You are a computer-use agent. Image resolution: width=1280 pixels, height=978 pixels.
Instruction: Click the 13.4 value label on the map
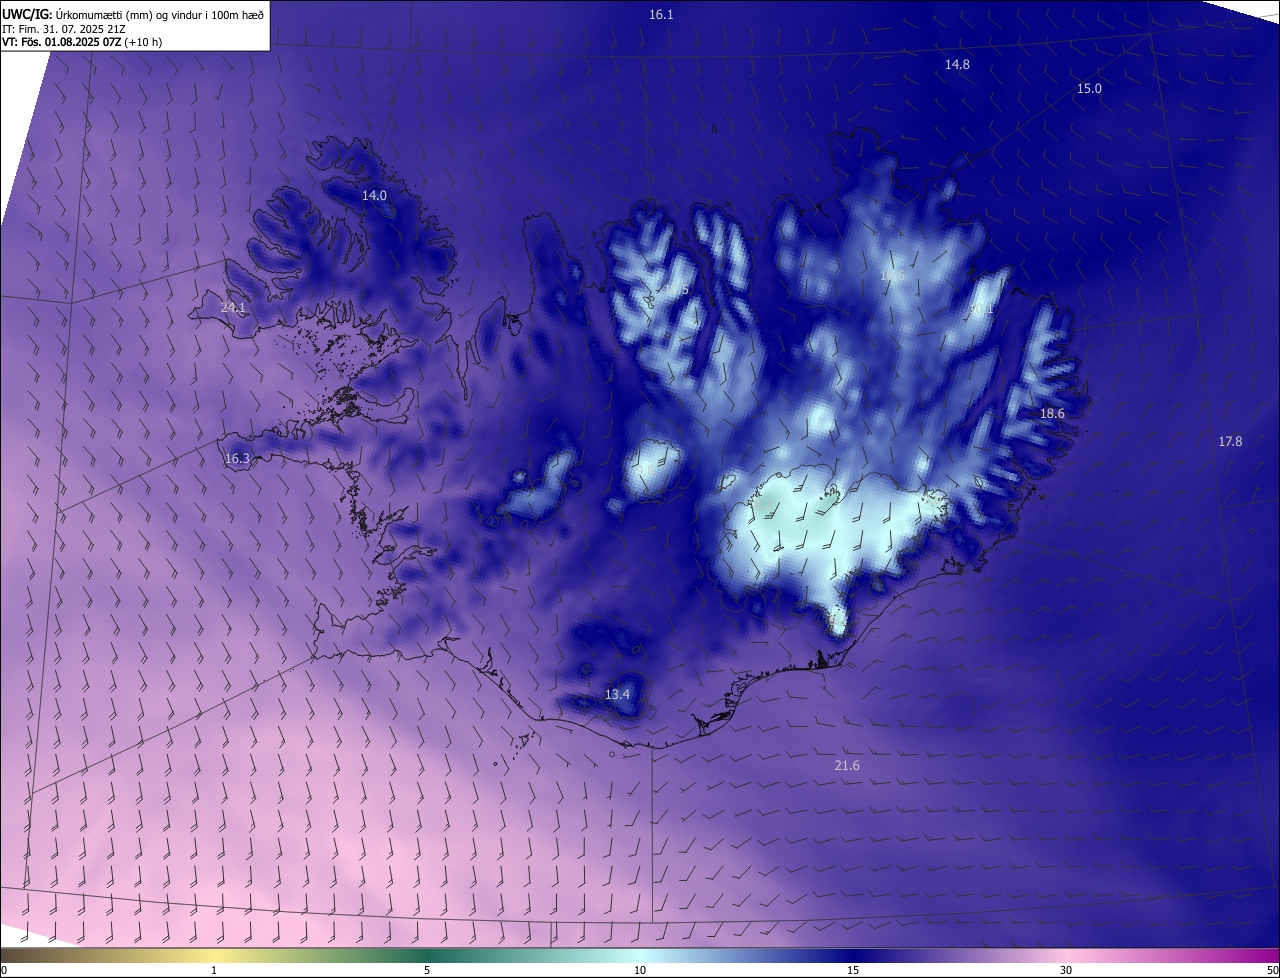618,694
